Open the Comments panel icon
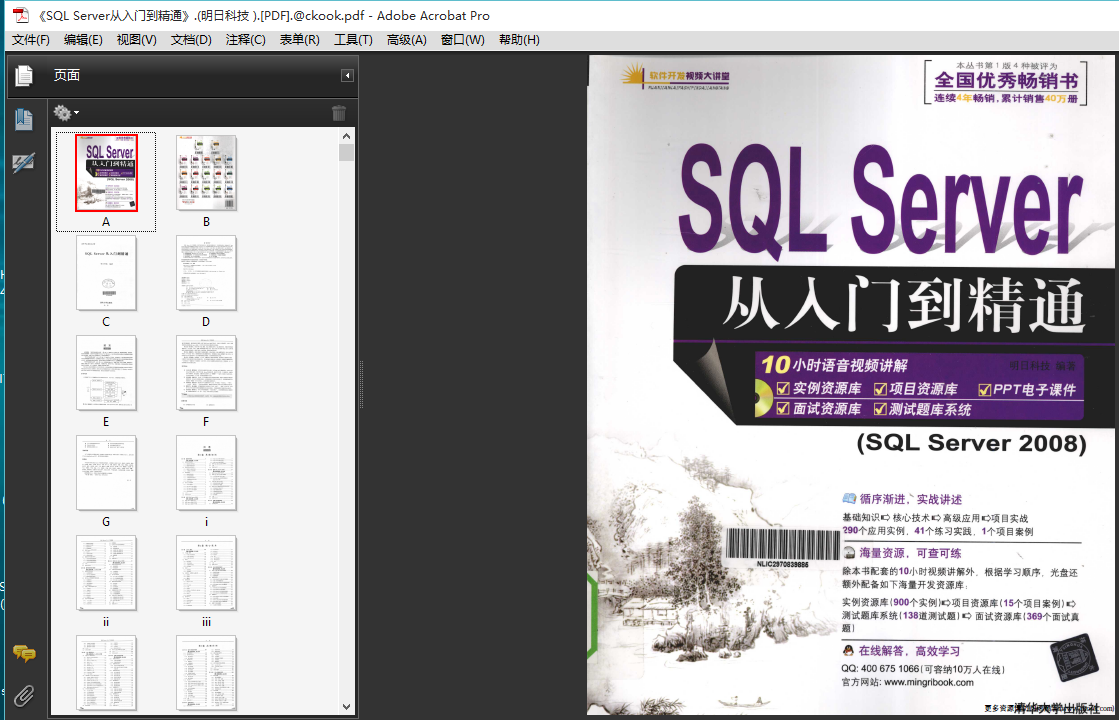Viewport: 1119px width, 720px height. click(x=24, y=653)
